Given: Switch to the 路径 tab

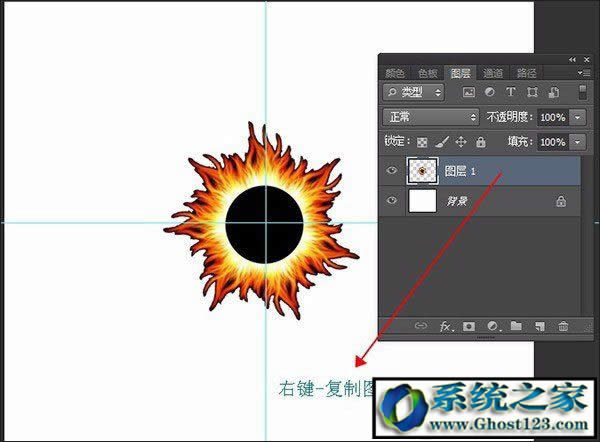Looking at the screenshot, I should click(x=527, y=73).
